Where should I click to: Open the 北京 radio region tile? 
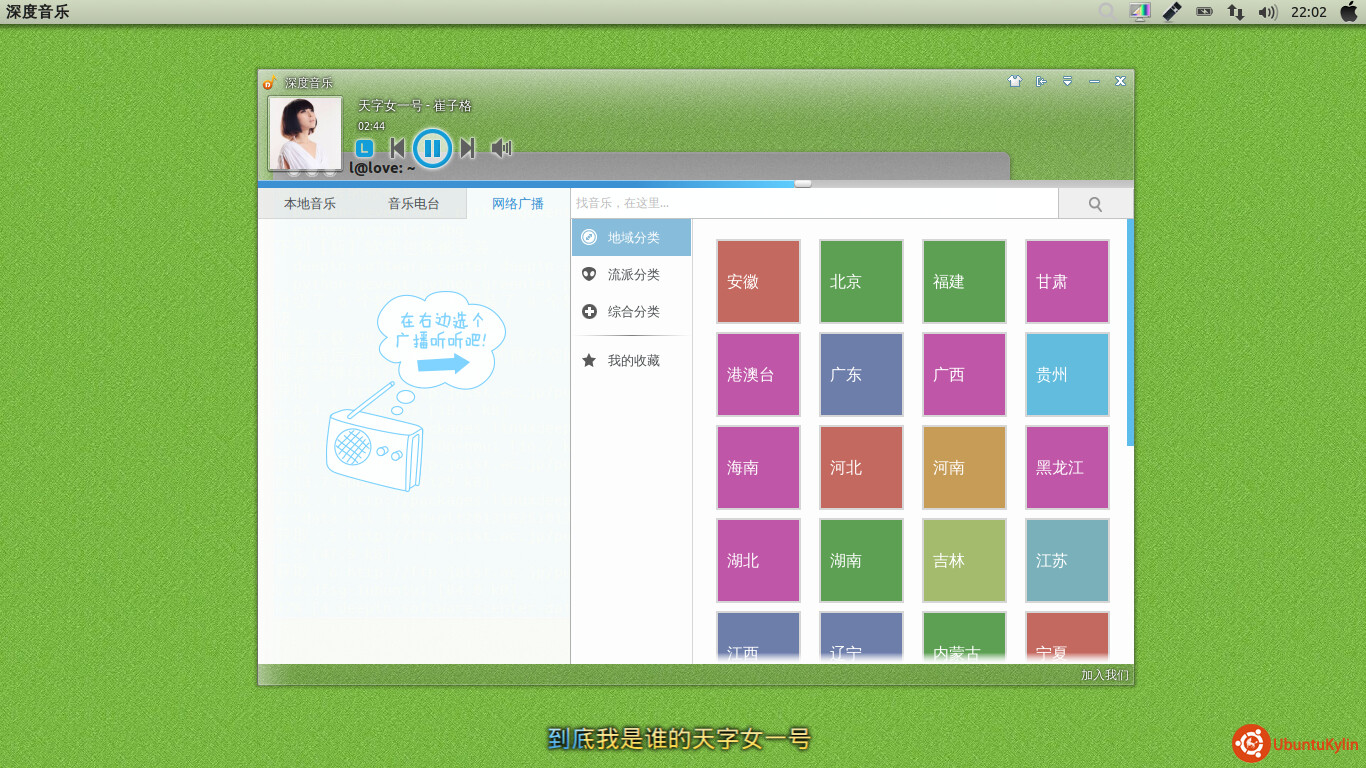click(861, 282)
